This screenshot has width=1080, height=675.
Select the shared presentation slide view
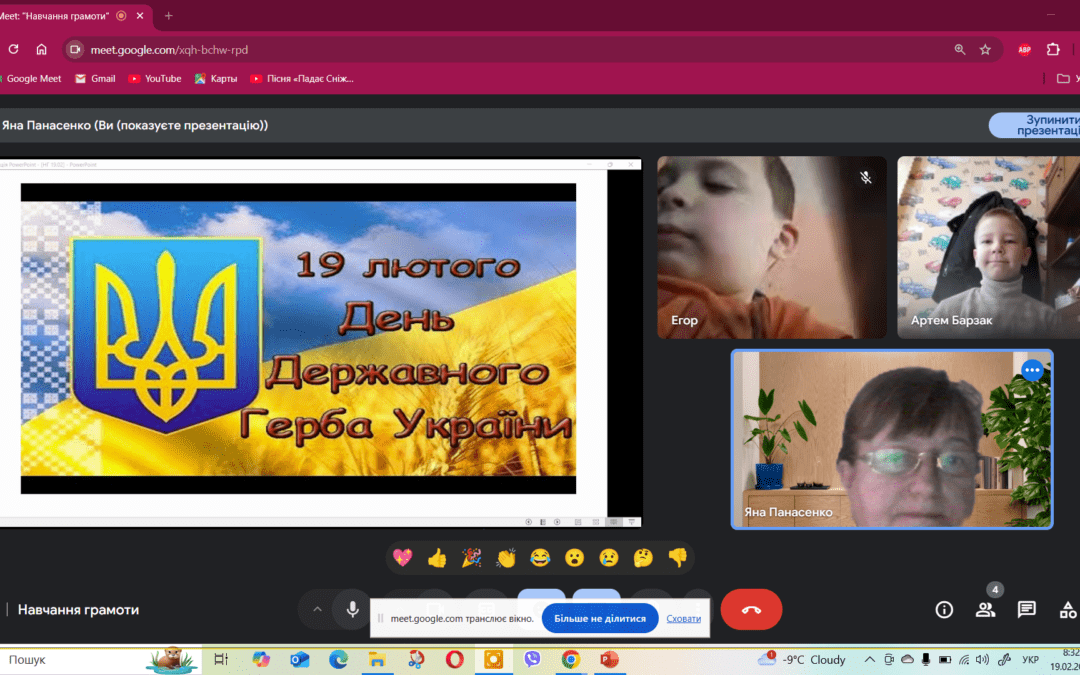tap(320, 343)
